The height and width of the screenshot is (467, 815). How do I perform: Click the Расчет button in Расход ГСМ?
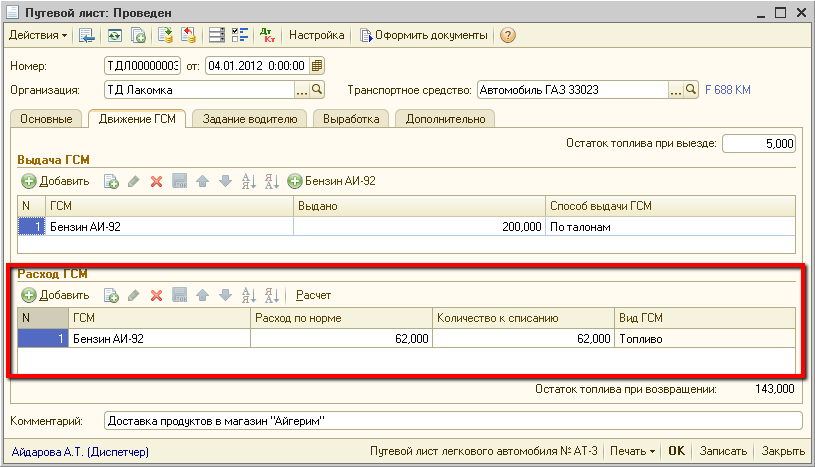tap(313, 295)
